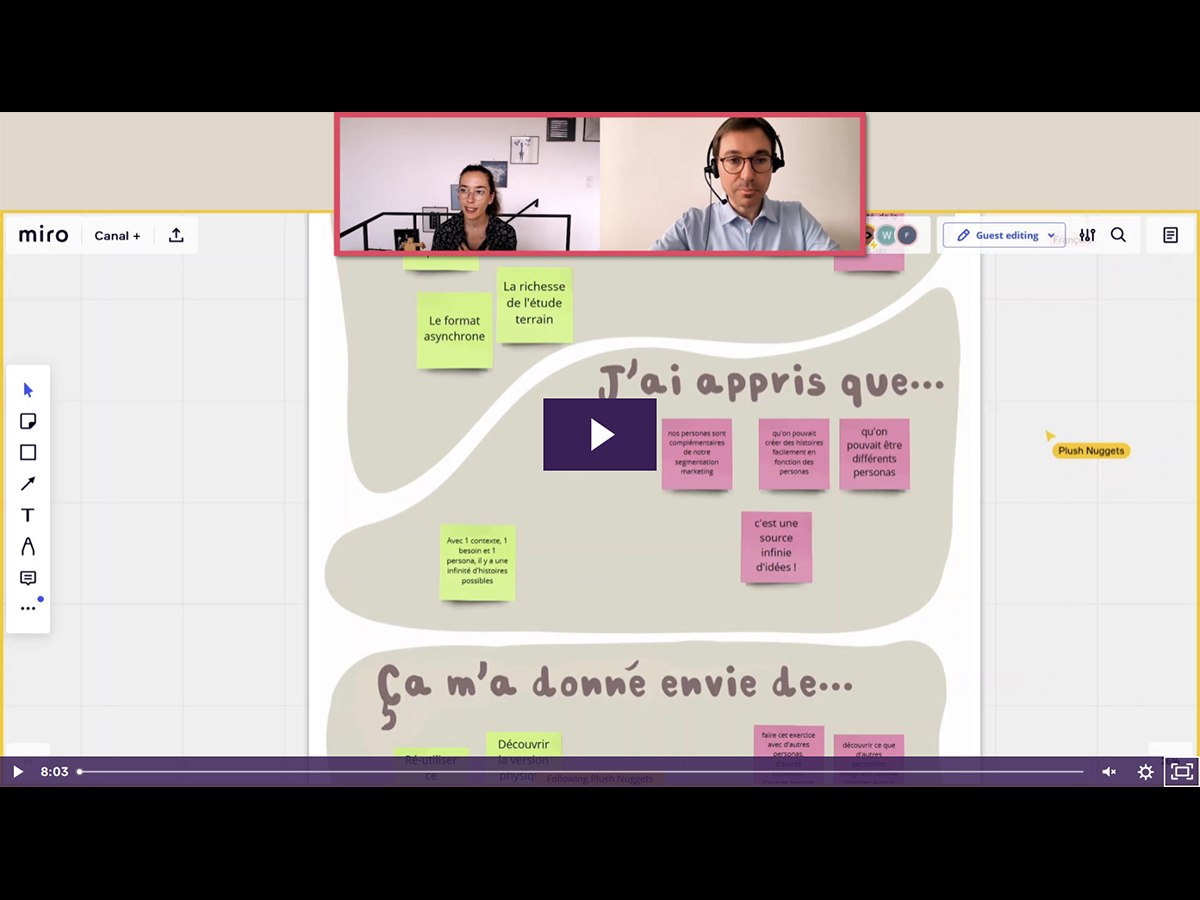
Task: Select the 'nos personas sont complémentaires' pink note
Action: (x=697, y=453)
